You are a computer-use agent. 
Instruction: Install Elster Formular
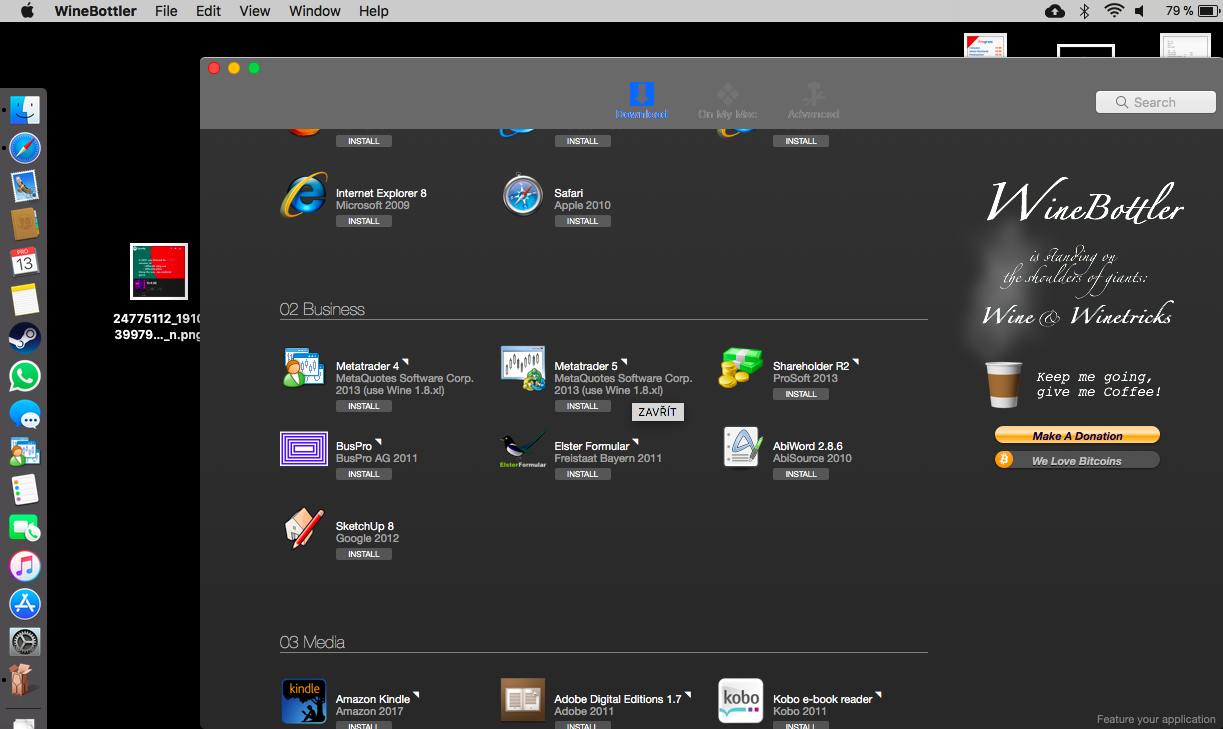[x=583, y=474]
